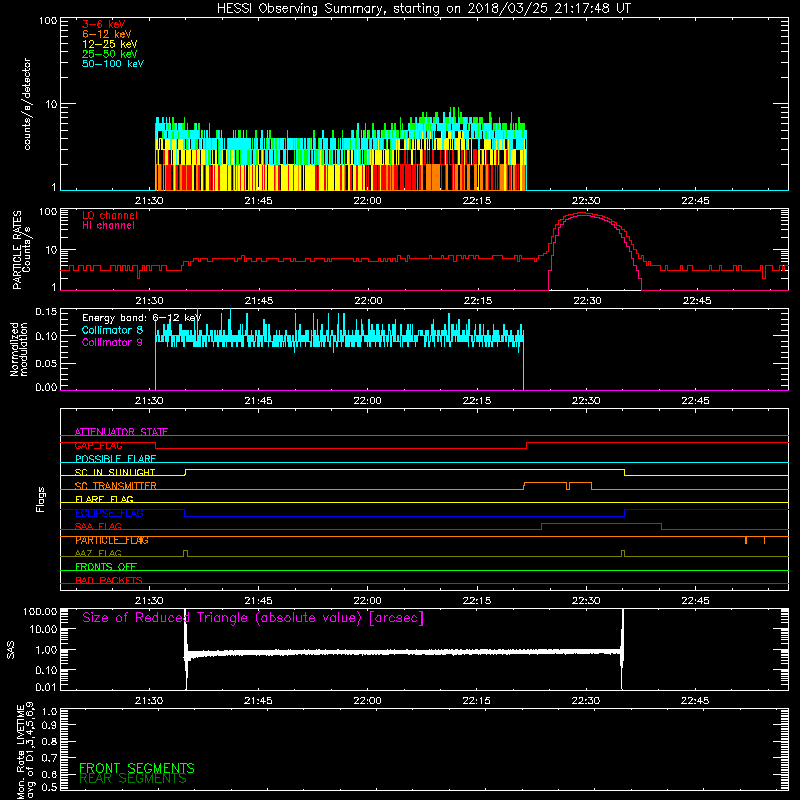Click the SC_IN_SUNLIGHT flag label

pyautogui.click(x=115, y=472)
